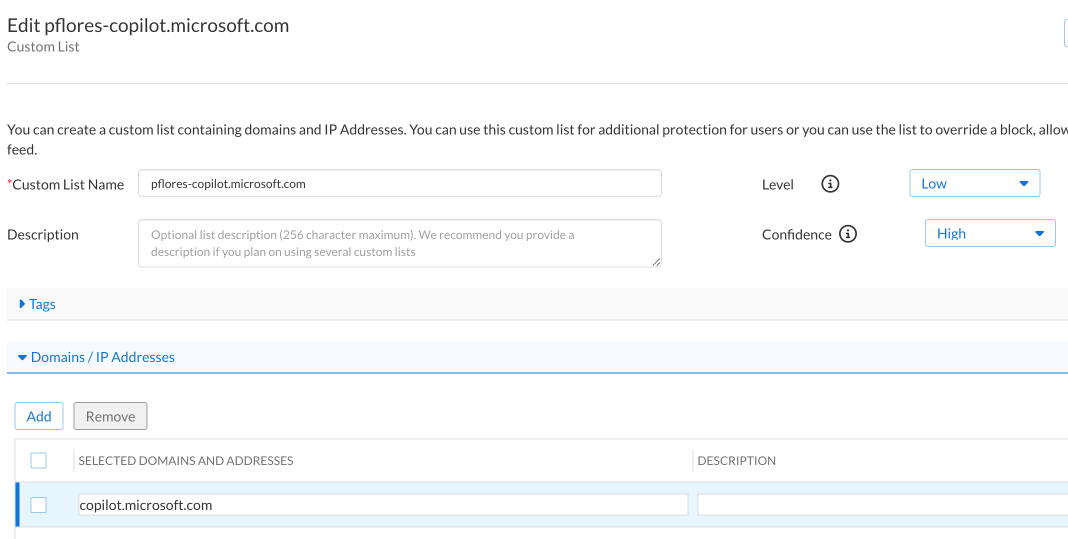Click the partially visible top-right button

pyautogui.click(x=1065, y=33)
